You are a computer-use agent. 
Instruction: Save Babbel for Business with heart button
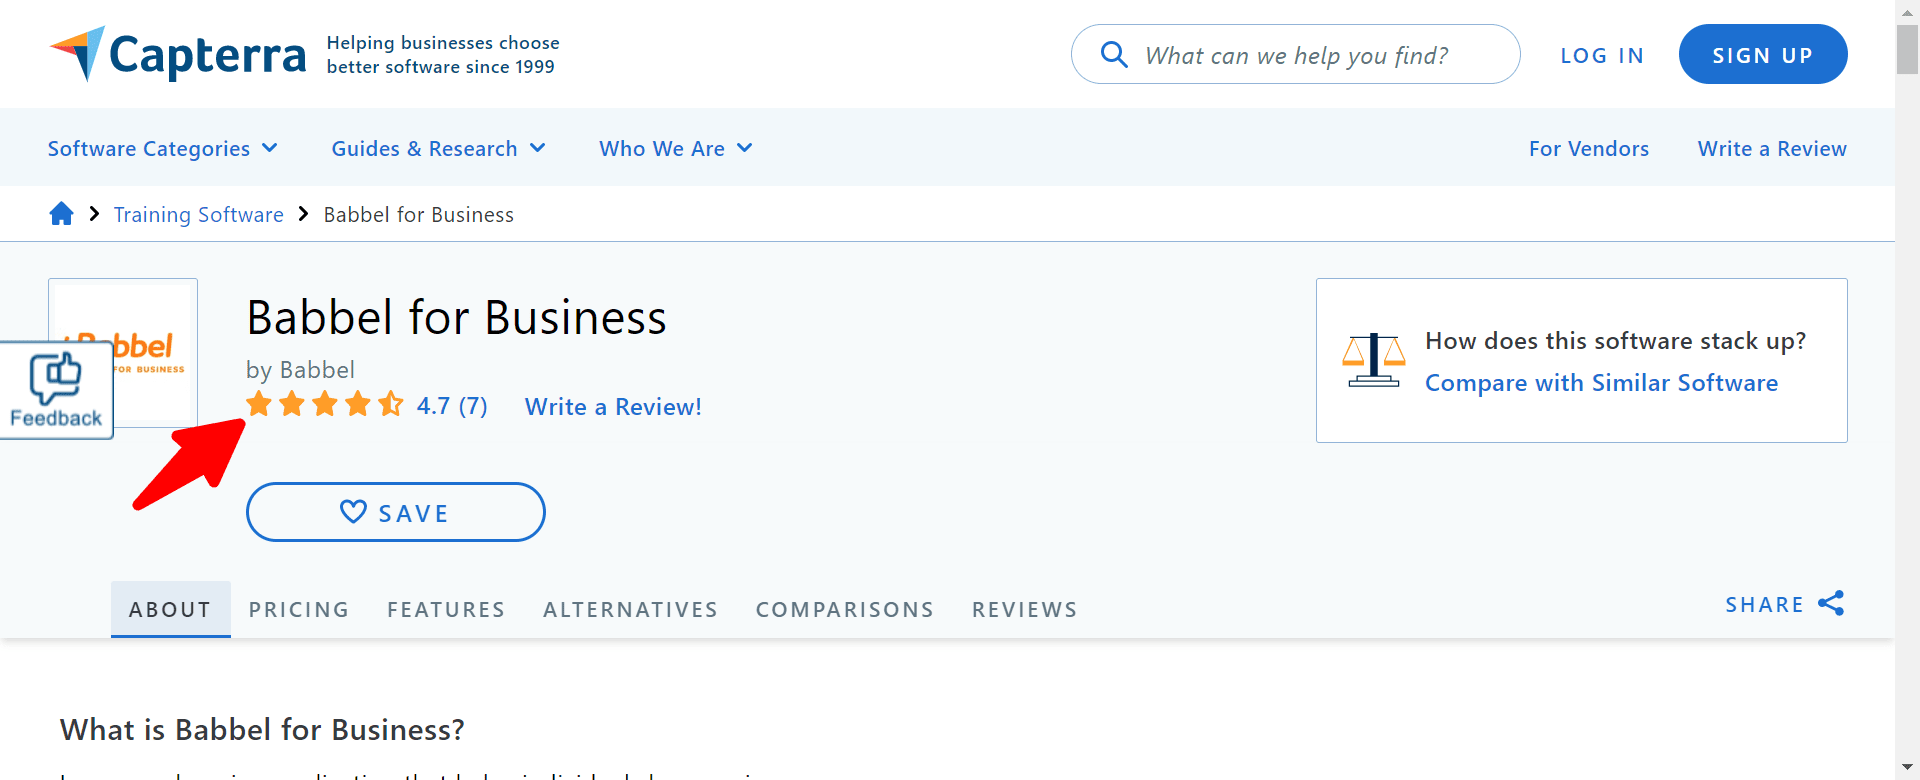point(395,512)
